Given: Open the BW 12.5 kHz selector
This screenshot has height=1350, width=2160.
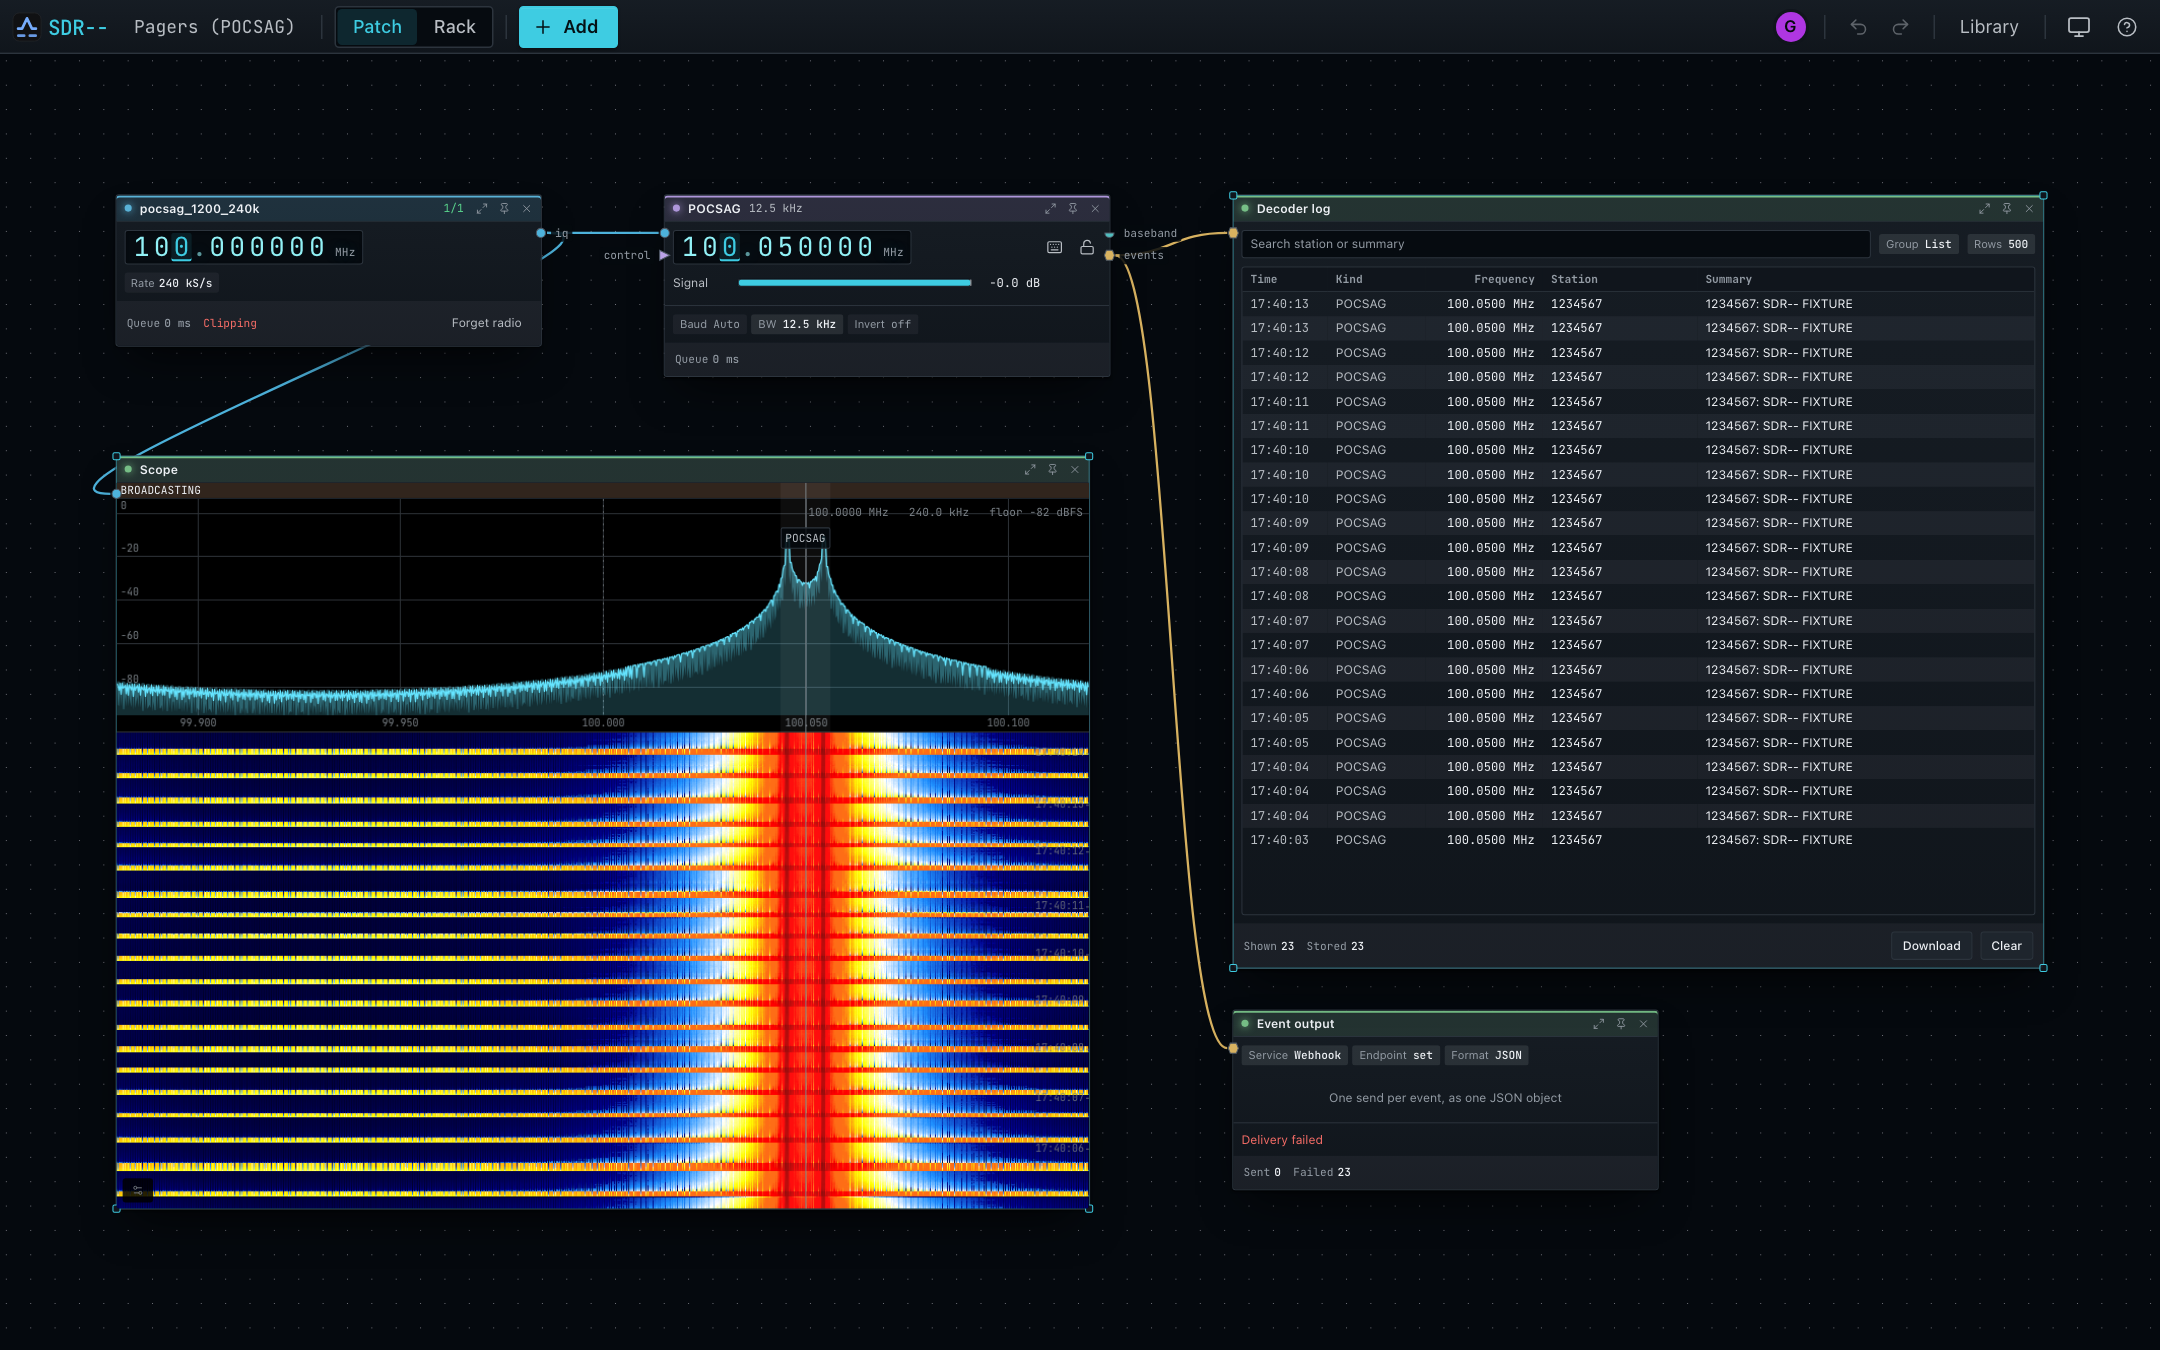Looking at the screenshot, I should pyautogui.click(x=797, y=324).
